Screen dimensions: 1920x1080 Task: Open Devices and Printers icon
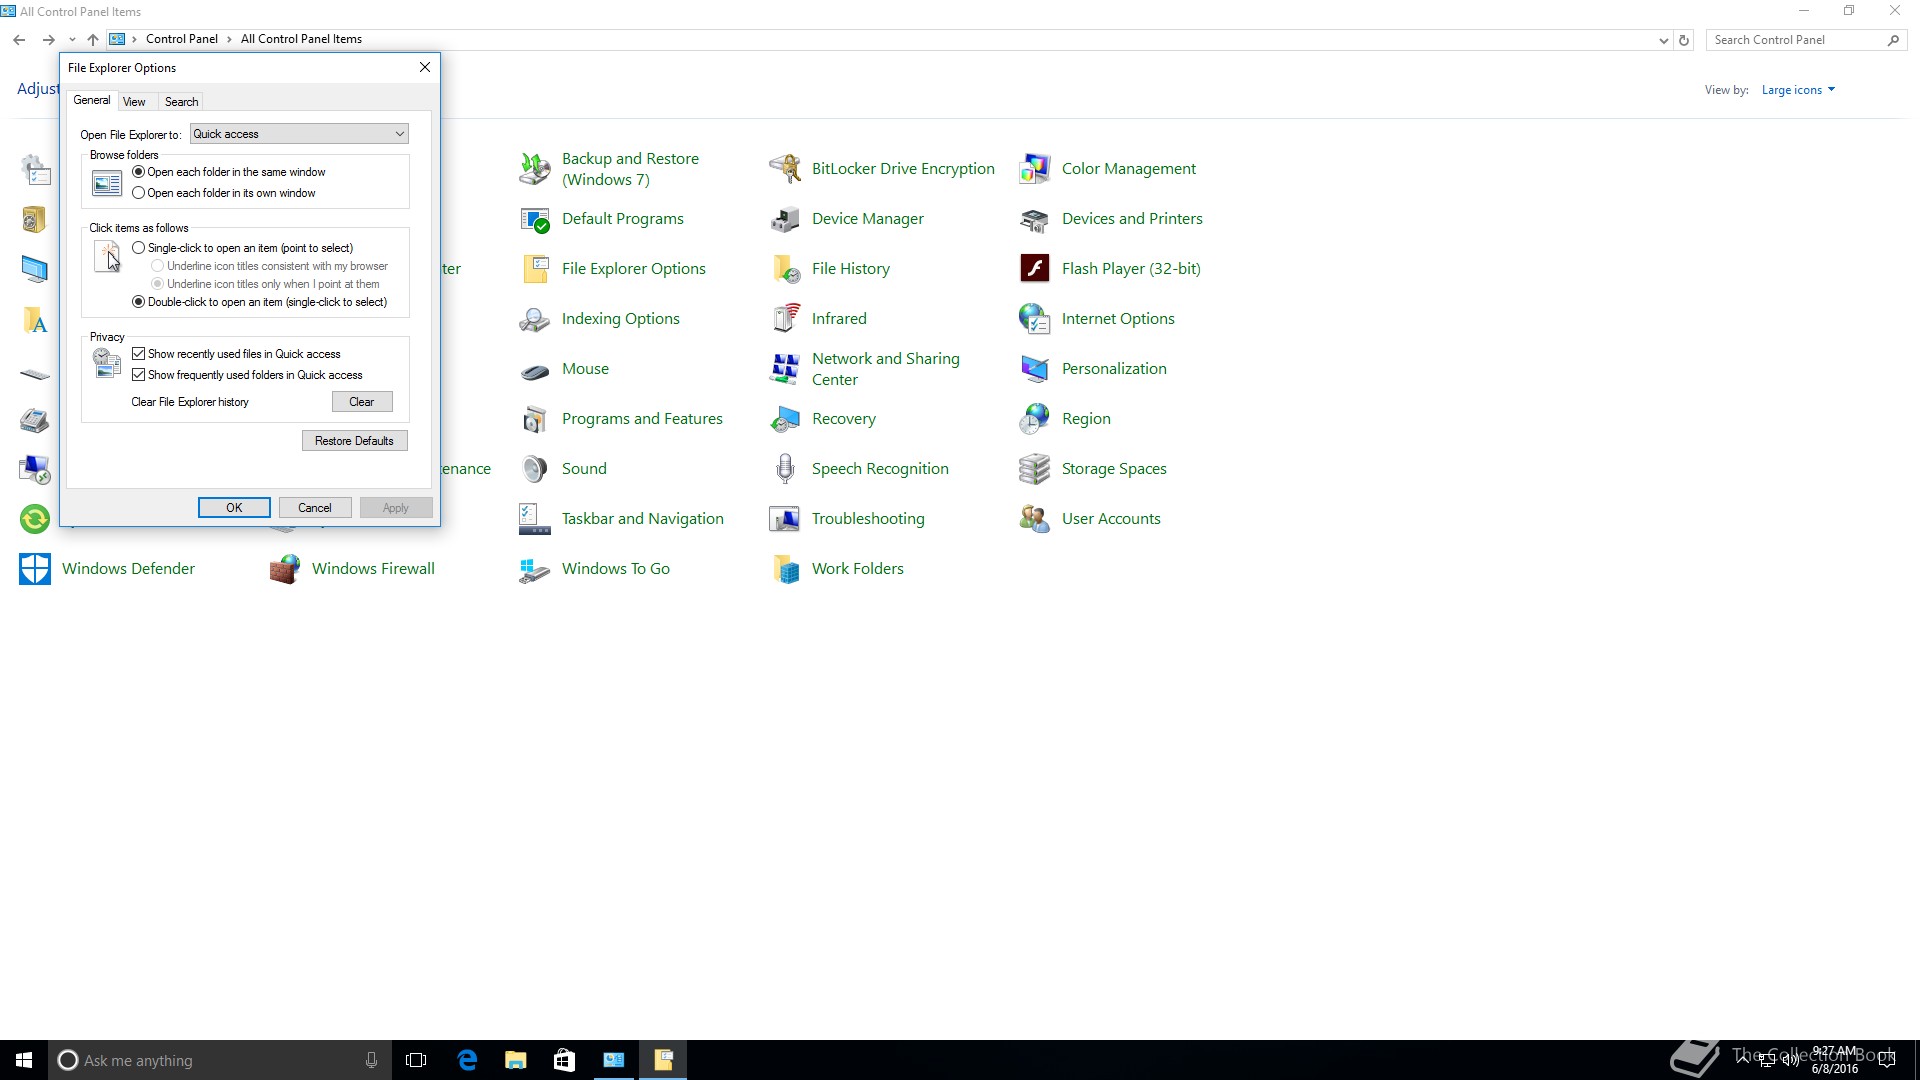pos(1035,219)
